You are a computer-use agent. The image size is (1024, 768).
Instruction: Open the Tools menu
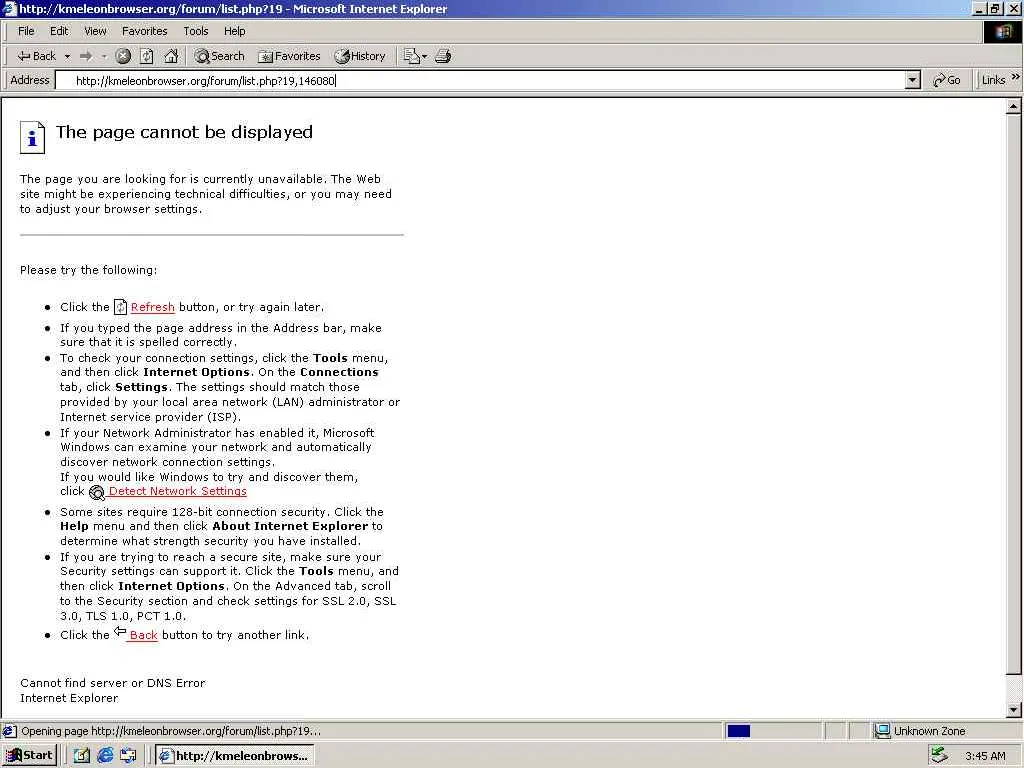195,31
